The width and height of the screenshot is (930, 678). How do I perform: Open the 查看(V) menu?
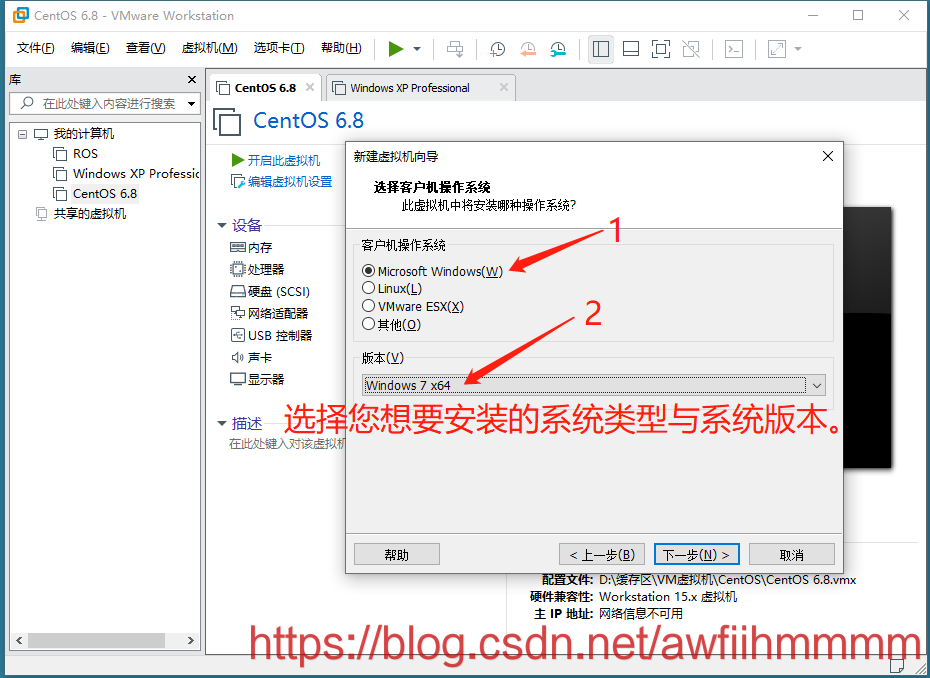145,49
